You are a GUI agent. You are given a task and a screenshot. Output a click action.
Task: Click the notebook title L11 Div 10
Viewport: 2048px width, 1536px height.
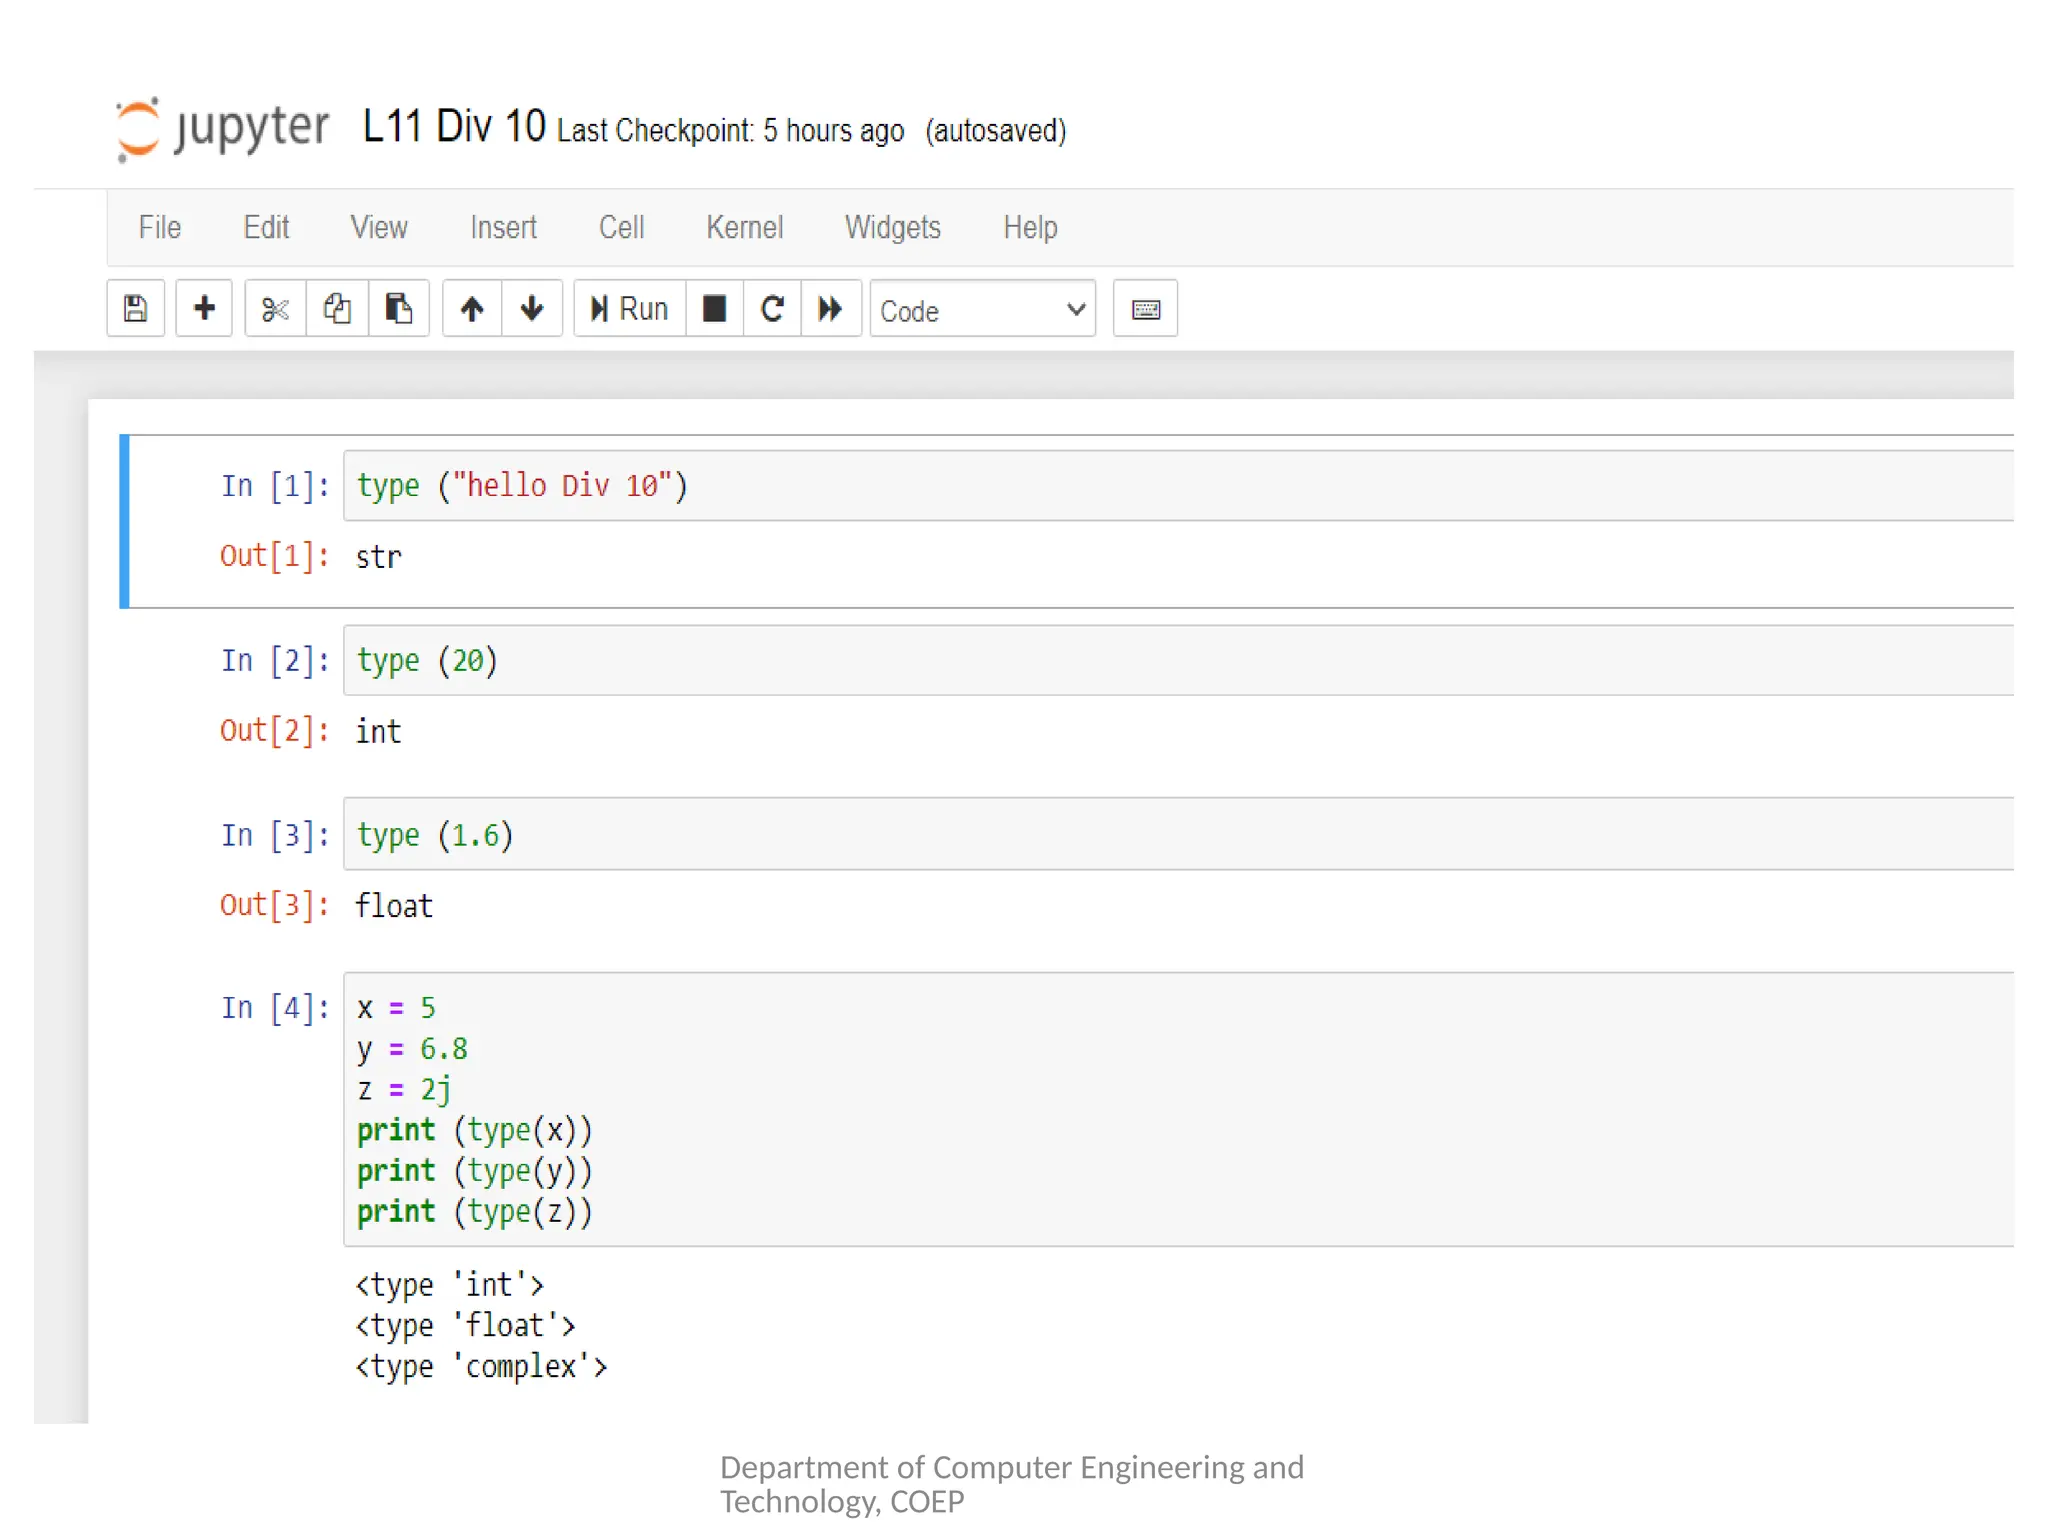[x=453, y=128]
